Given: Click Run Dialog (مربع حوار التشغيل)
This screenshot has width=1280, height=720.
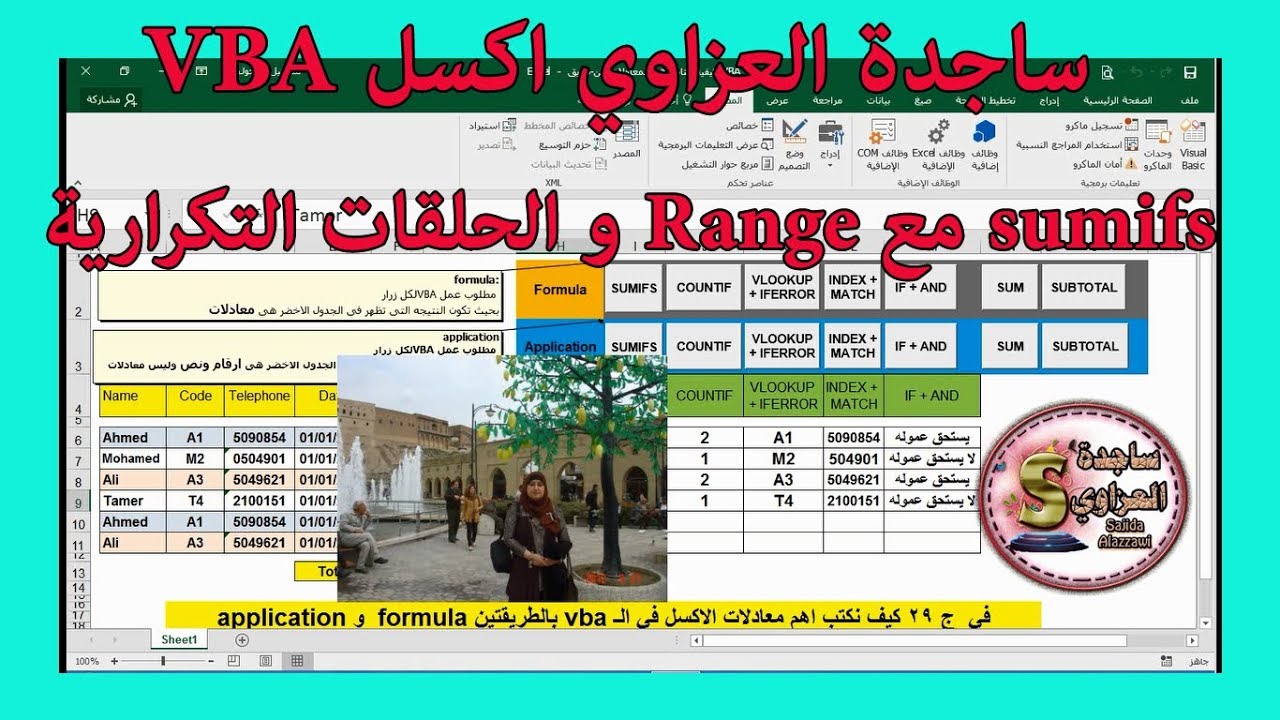Looking at the screenshot, I should [727, 163].
